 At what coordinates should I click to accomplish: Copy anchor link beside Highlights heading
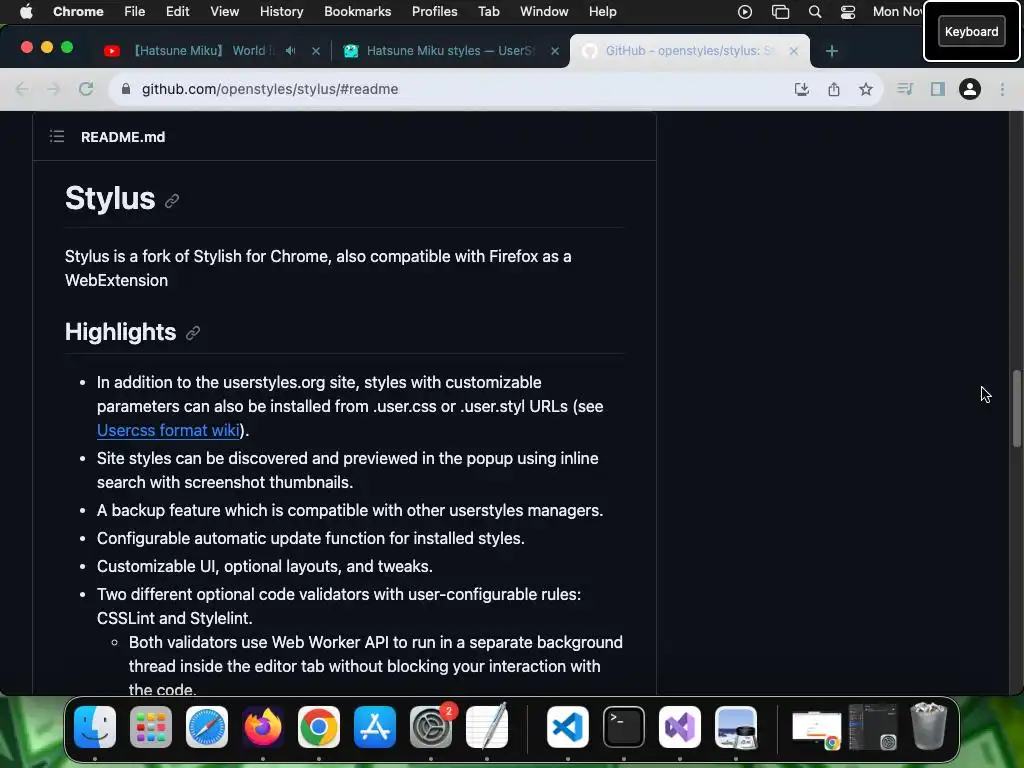coord(193,333)
